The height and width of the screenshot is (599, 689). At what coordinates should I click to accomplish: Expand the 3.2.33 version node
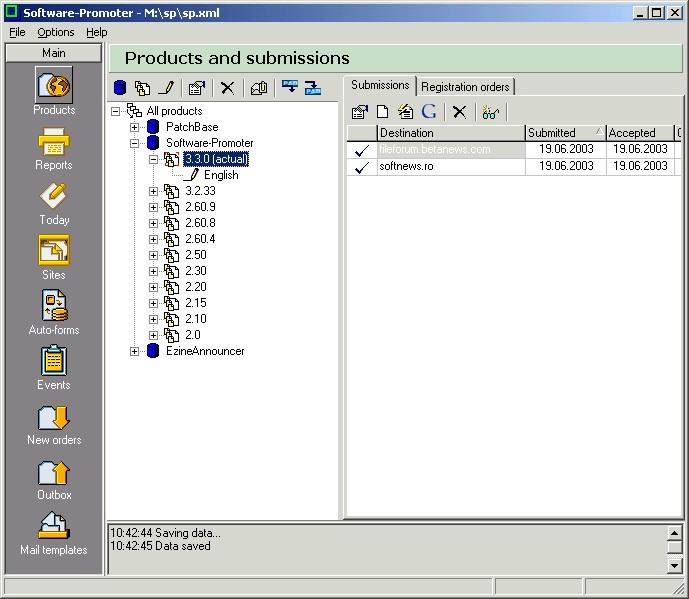153,191
